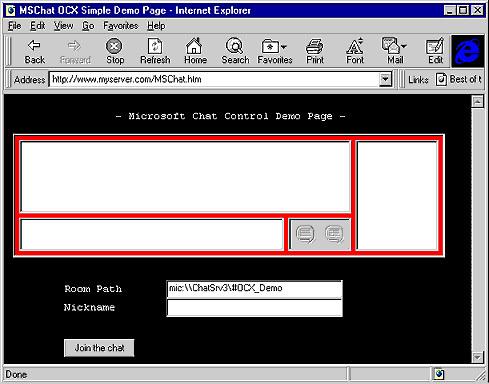Viewport: 489px width, 384px height.
Task: Click the Address URL field
Action: (214, 79)
